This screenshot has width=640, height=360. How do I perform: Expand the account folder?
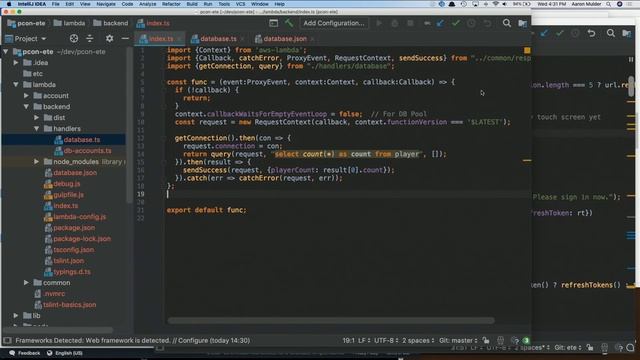[27, 96]
